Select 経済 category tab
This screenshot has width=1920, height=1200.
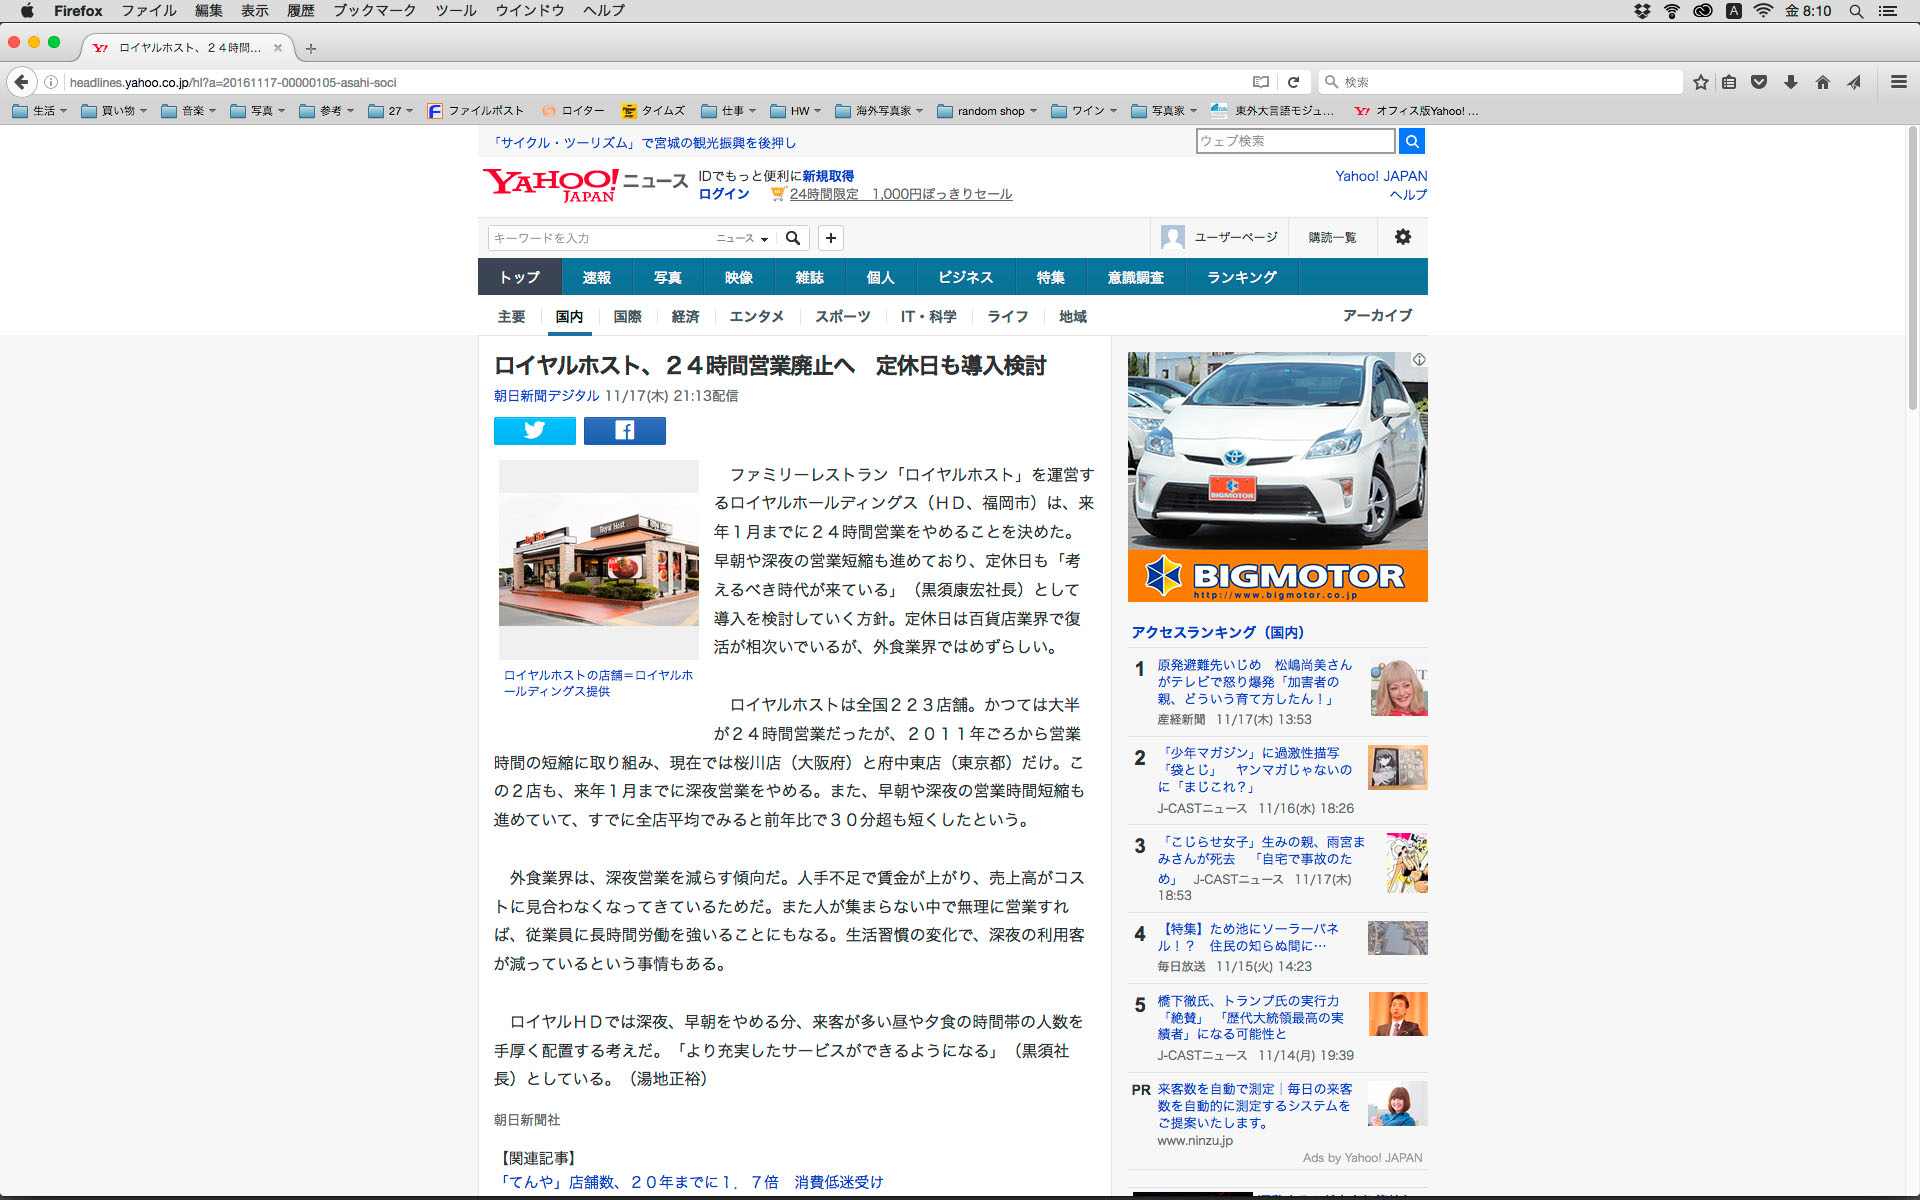click(x=685, y=316)
